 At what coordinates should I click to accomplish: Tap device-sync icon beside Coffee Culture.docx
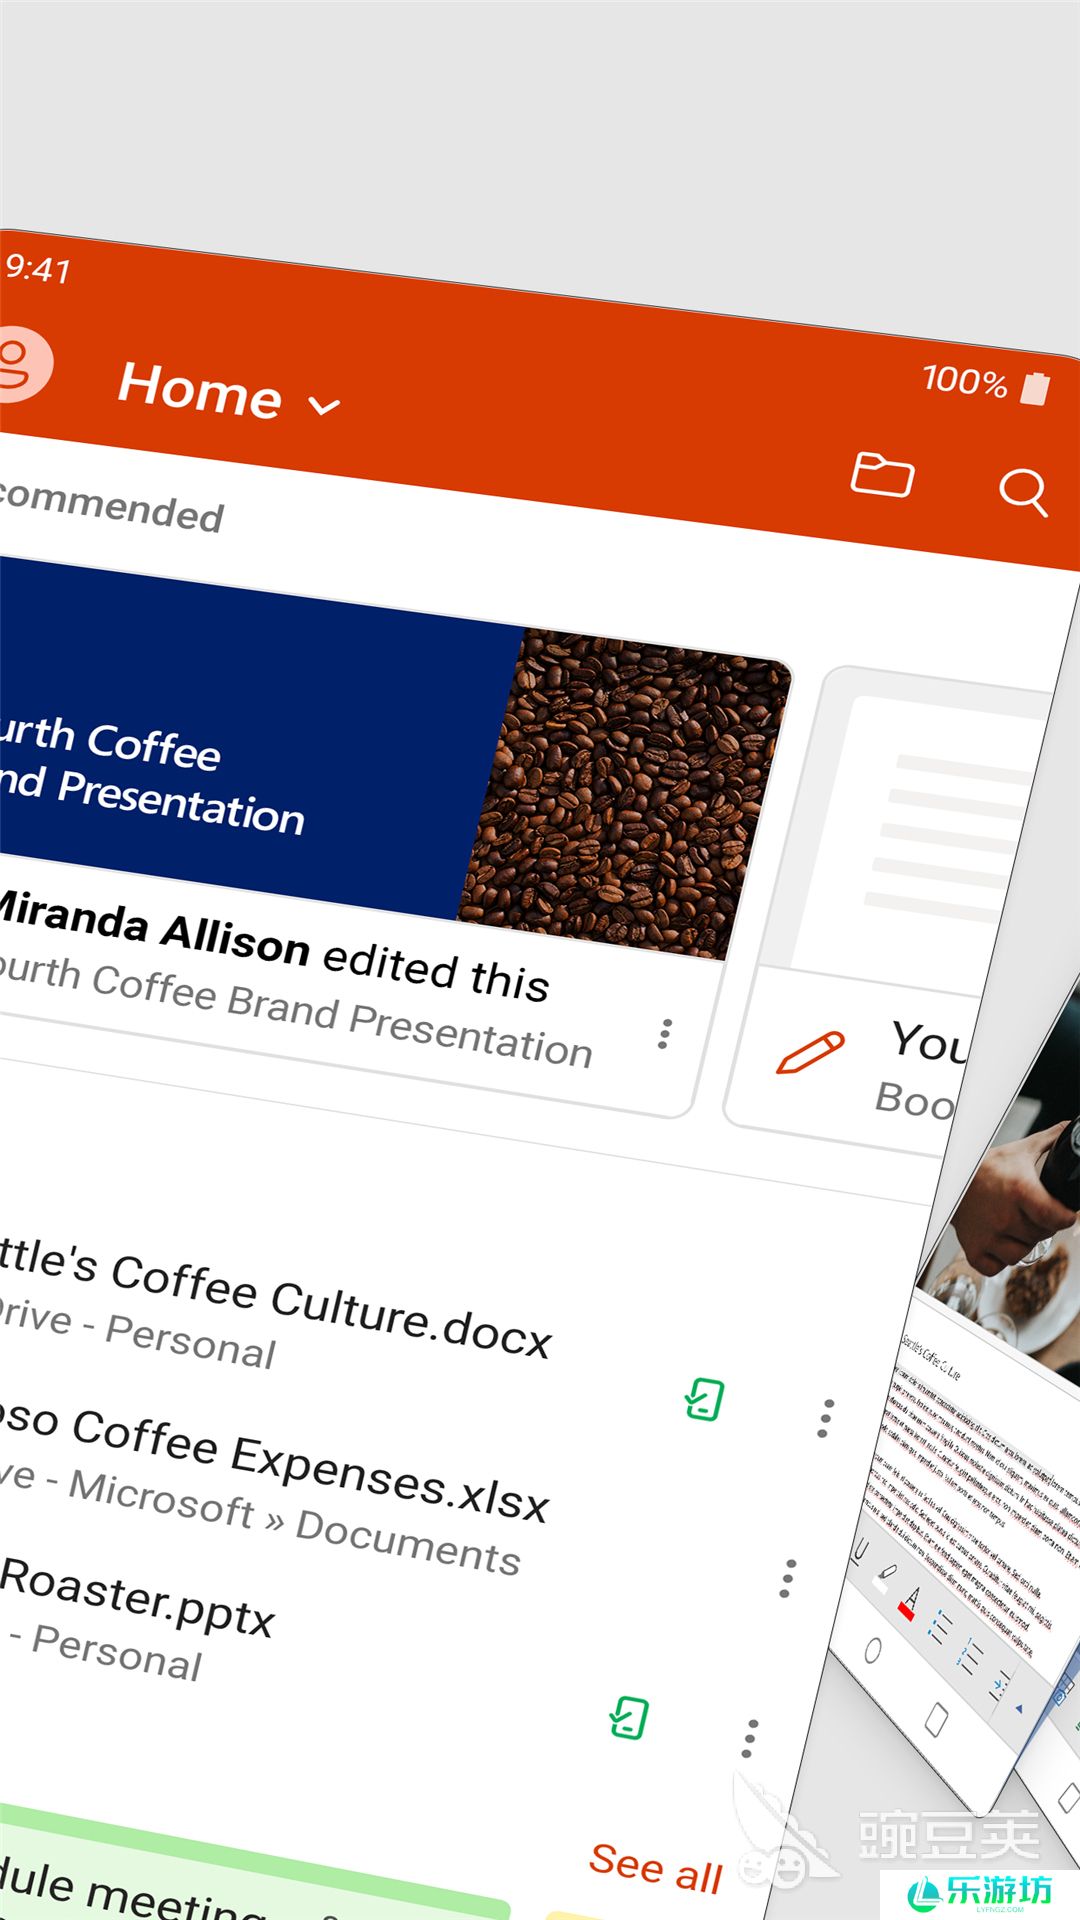(704, 1399)
